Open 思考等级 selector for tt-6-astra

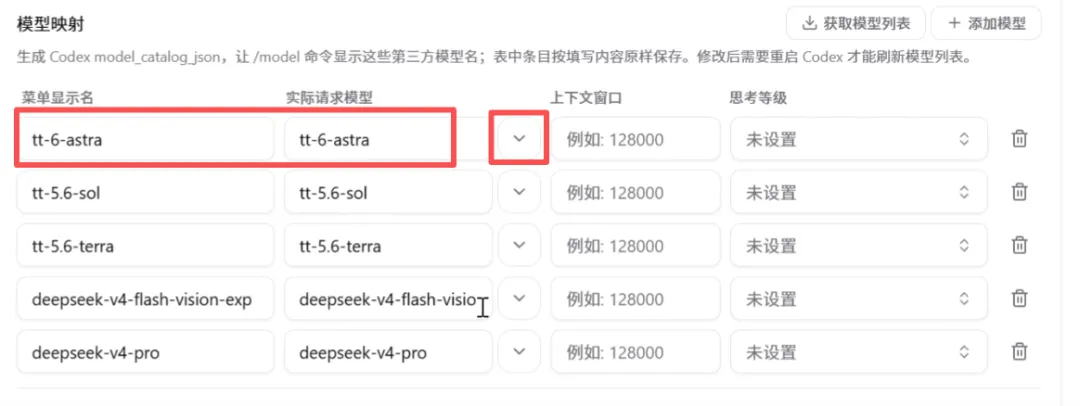coord(859,139)
